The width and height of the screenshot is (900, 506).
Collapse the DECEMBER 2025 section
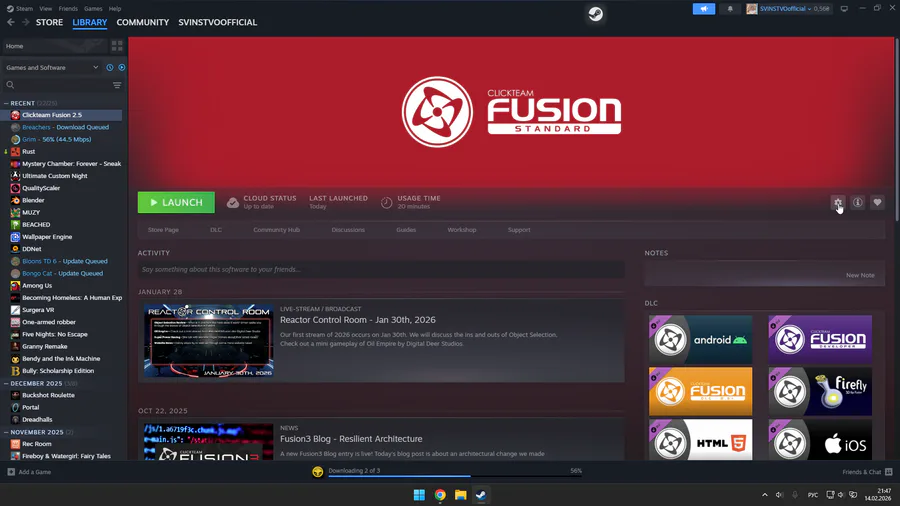click(x=6, y=383)
